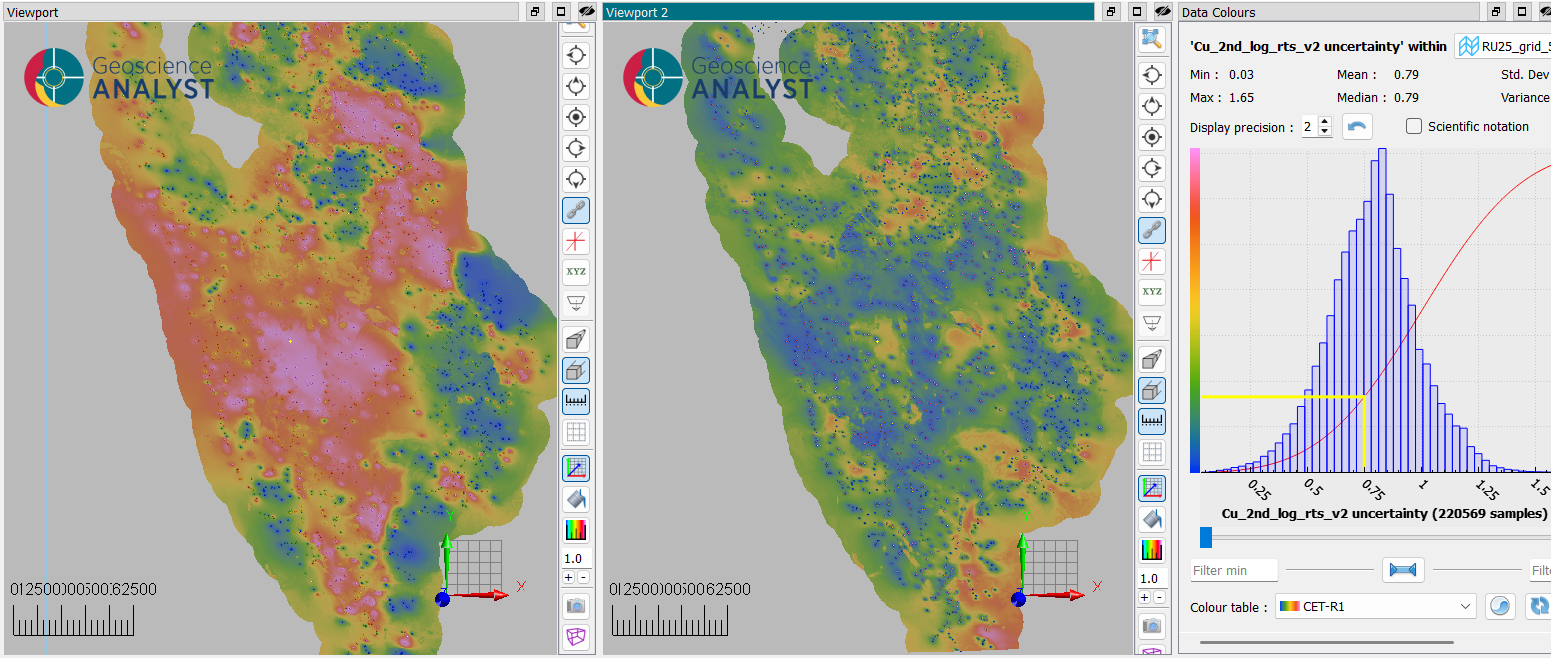Screen dimensions: 1551x658
Task: Open the Colour table CET-R1 dropdown
Action: (x=1375, y=607)
